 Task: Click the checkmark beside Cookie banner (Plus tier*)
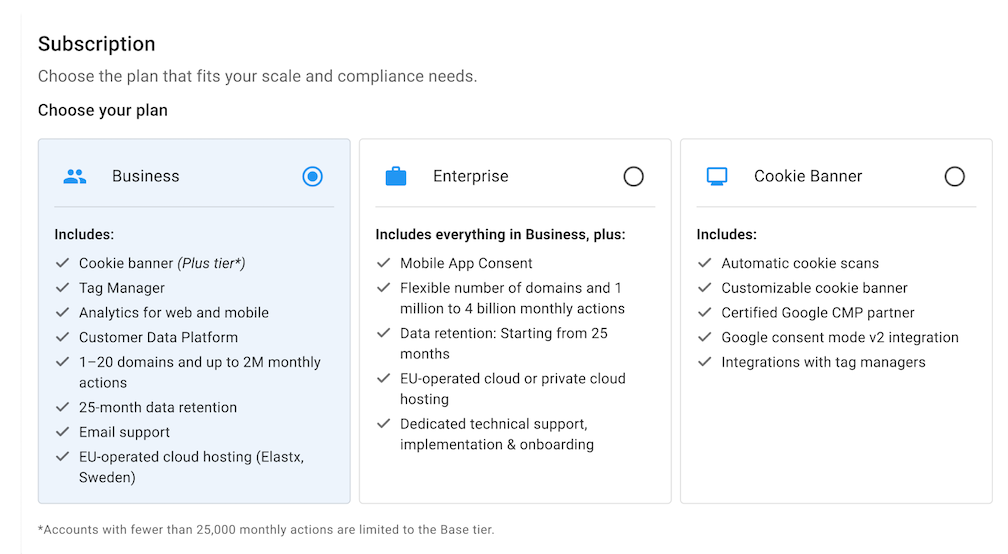62,263
